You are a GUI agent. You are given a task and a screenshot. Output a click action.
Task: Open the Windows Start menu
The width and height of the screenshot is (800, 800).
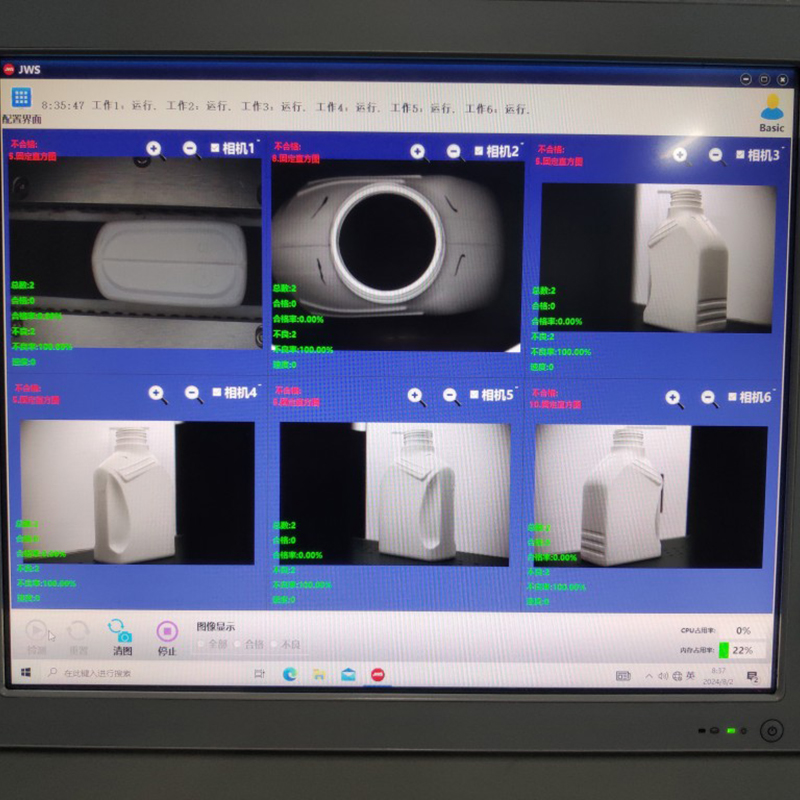tap(26, 672)
